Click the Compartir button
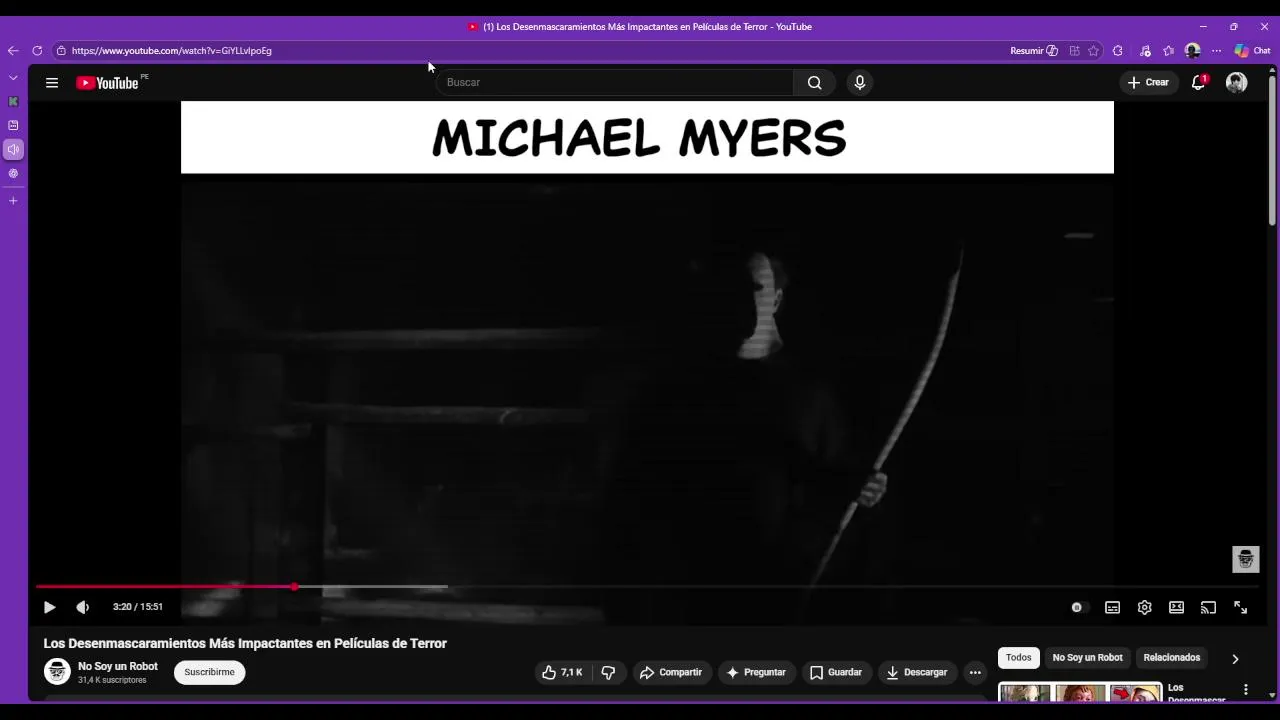The height and width of the screenshot is (720, 1280). pyautogui.click(x=671, y=673)
